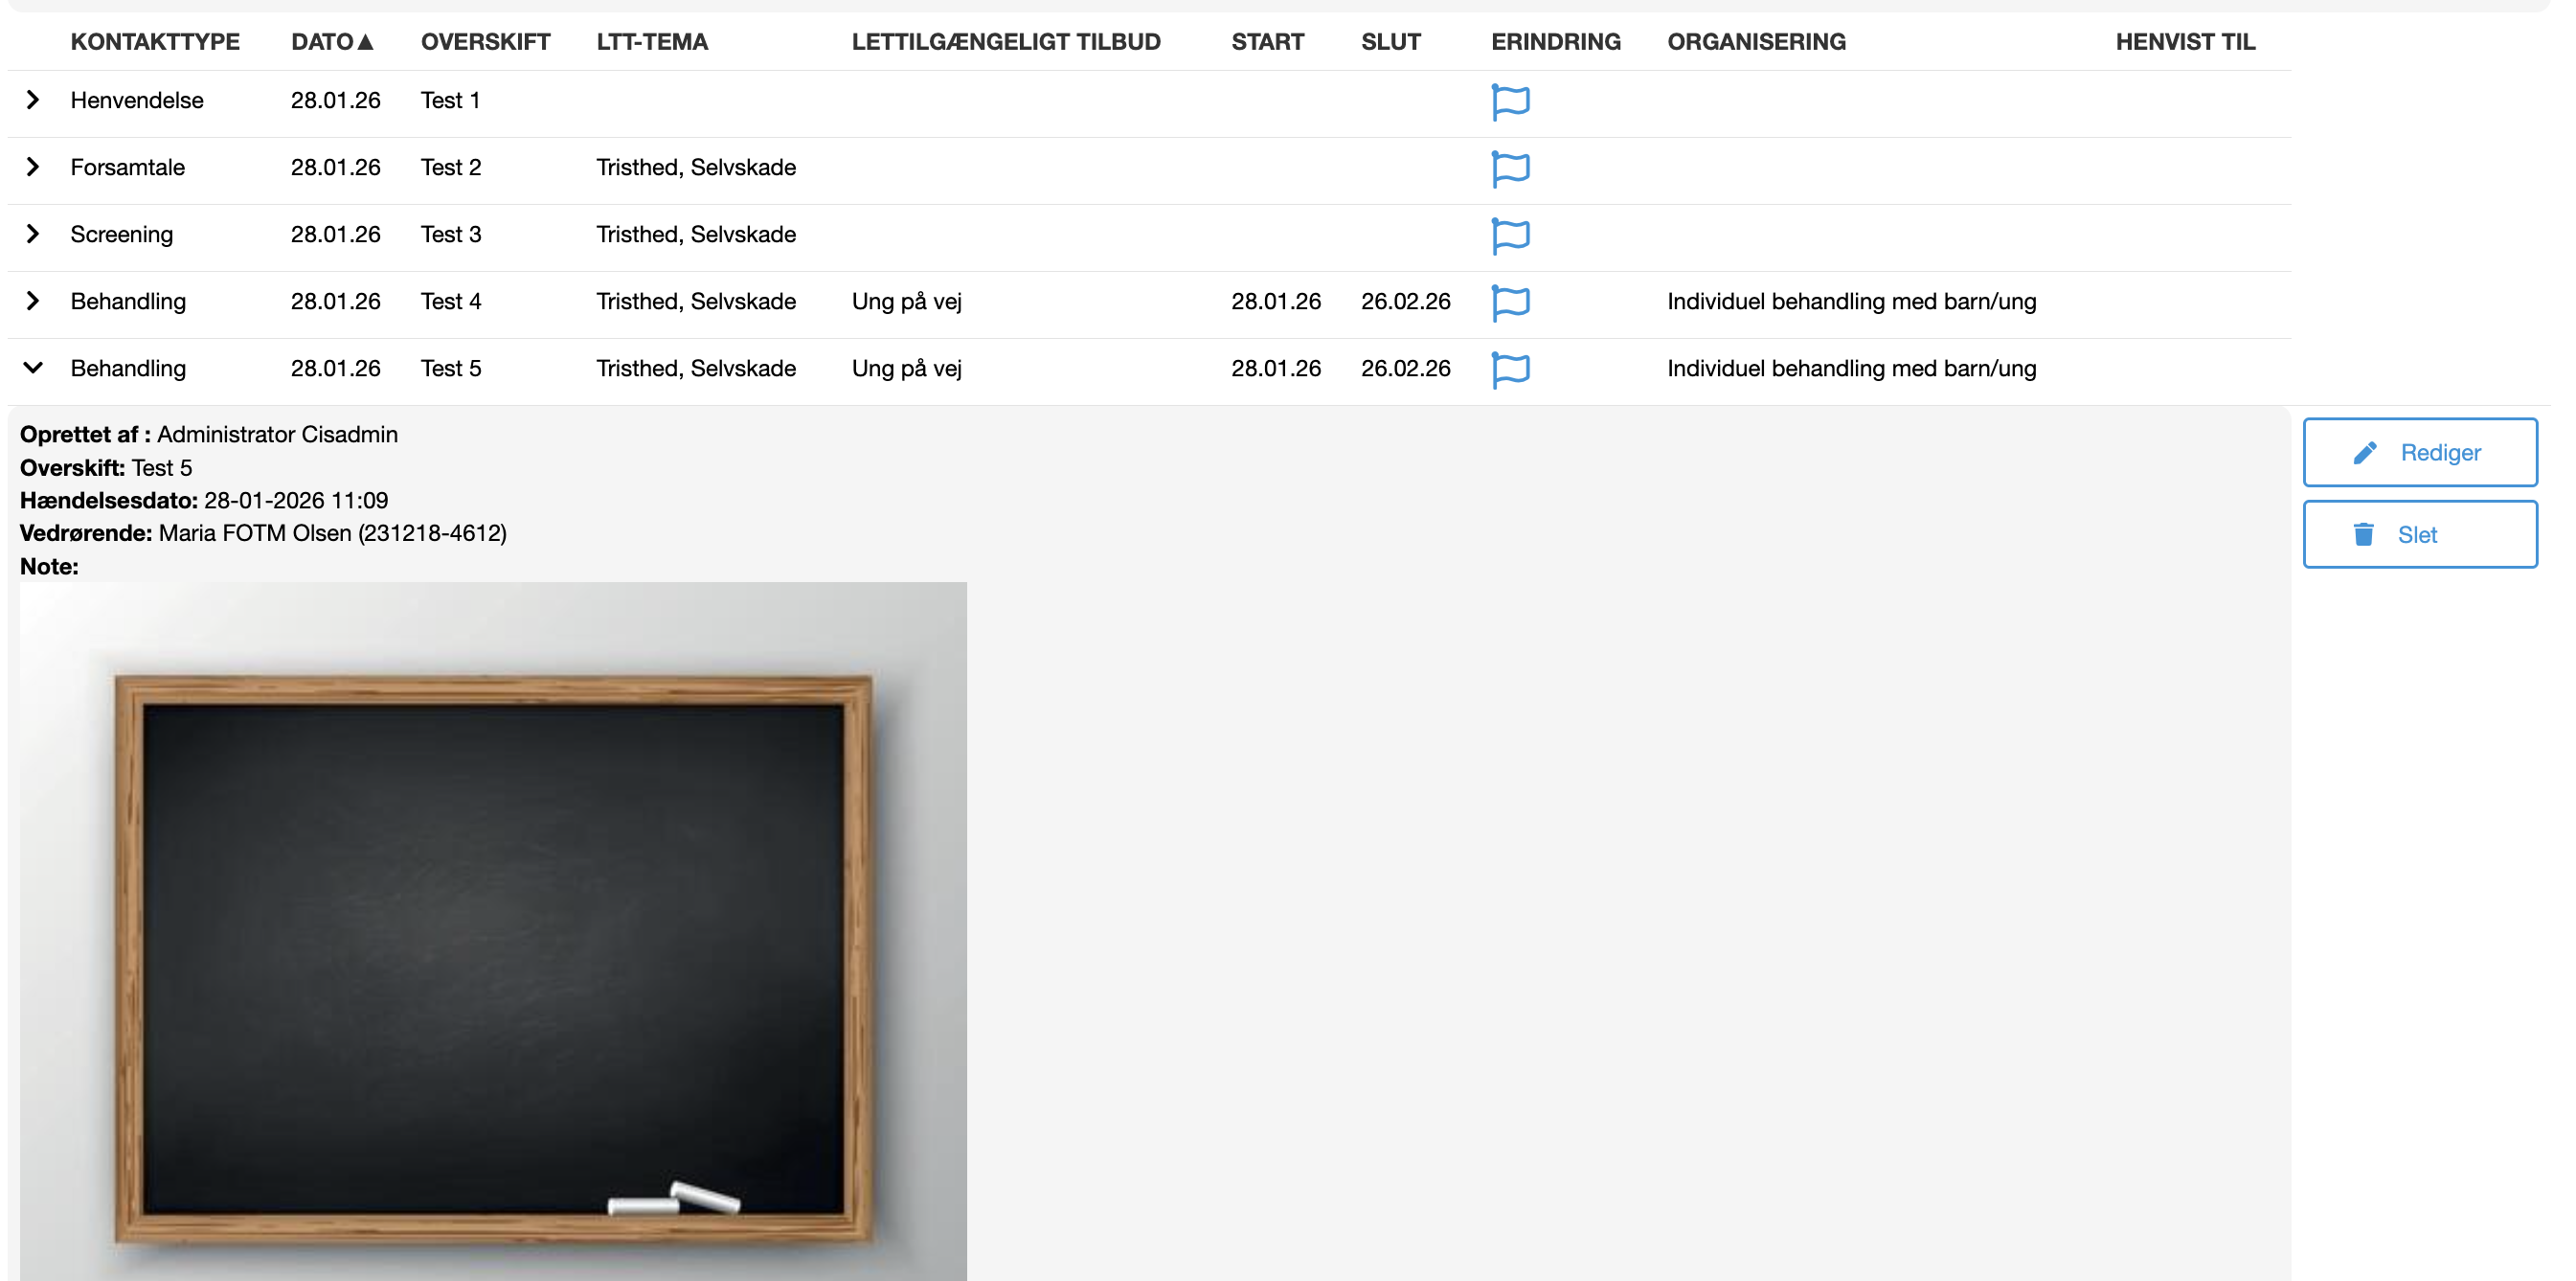Click the pencil icon on Rediger
Viewport: 2576px width, 1281px height.
(x=2364, y=453)
